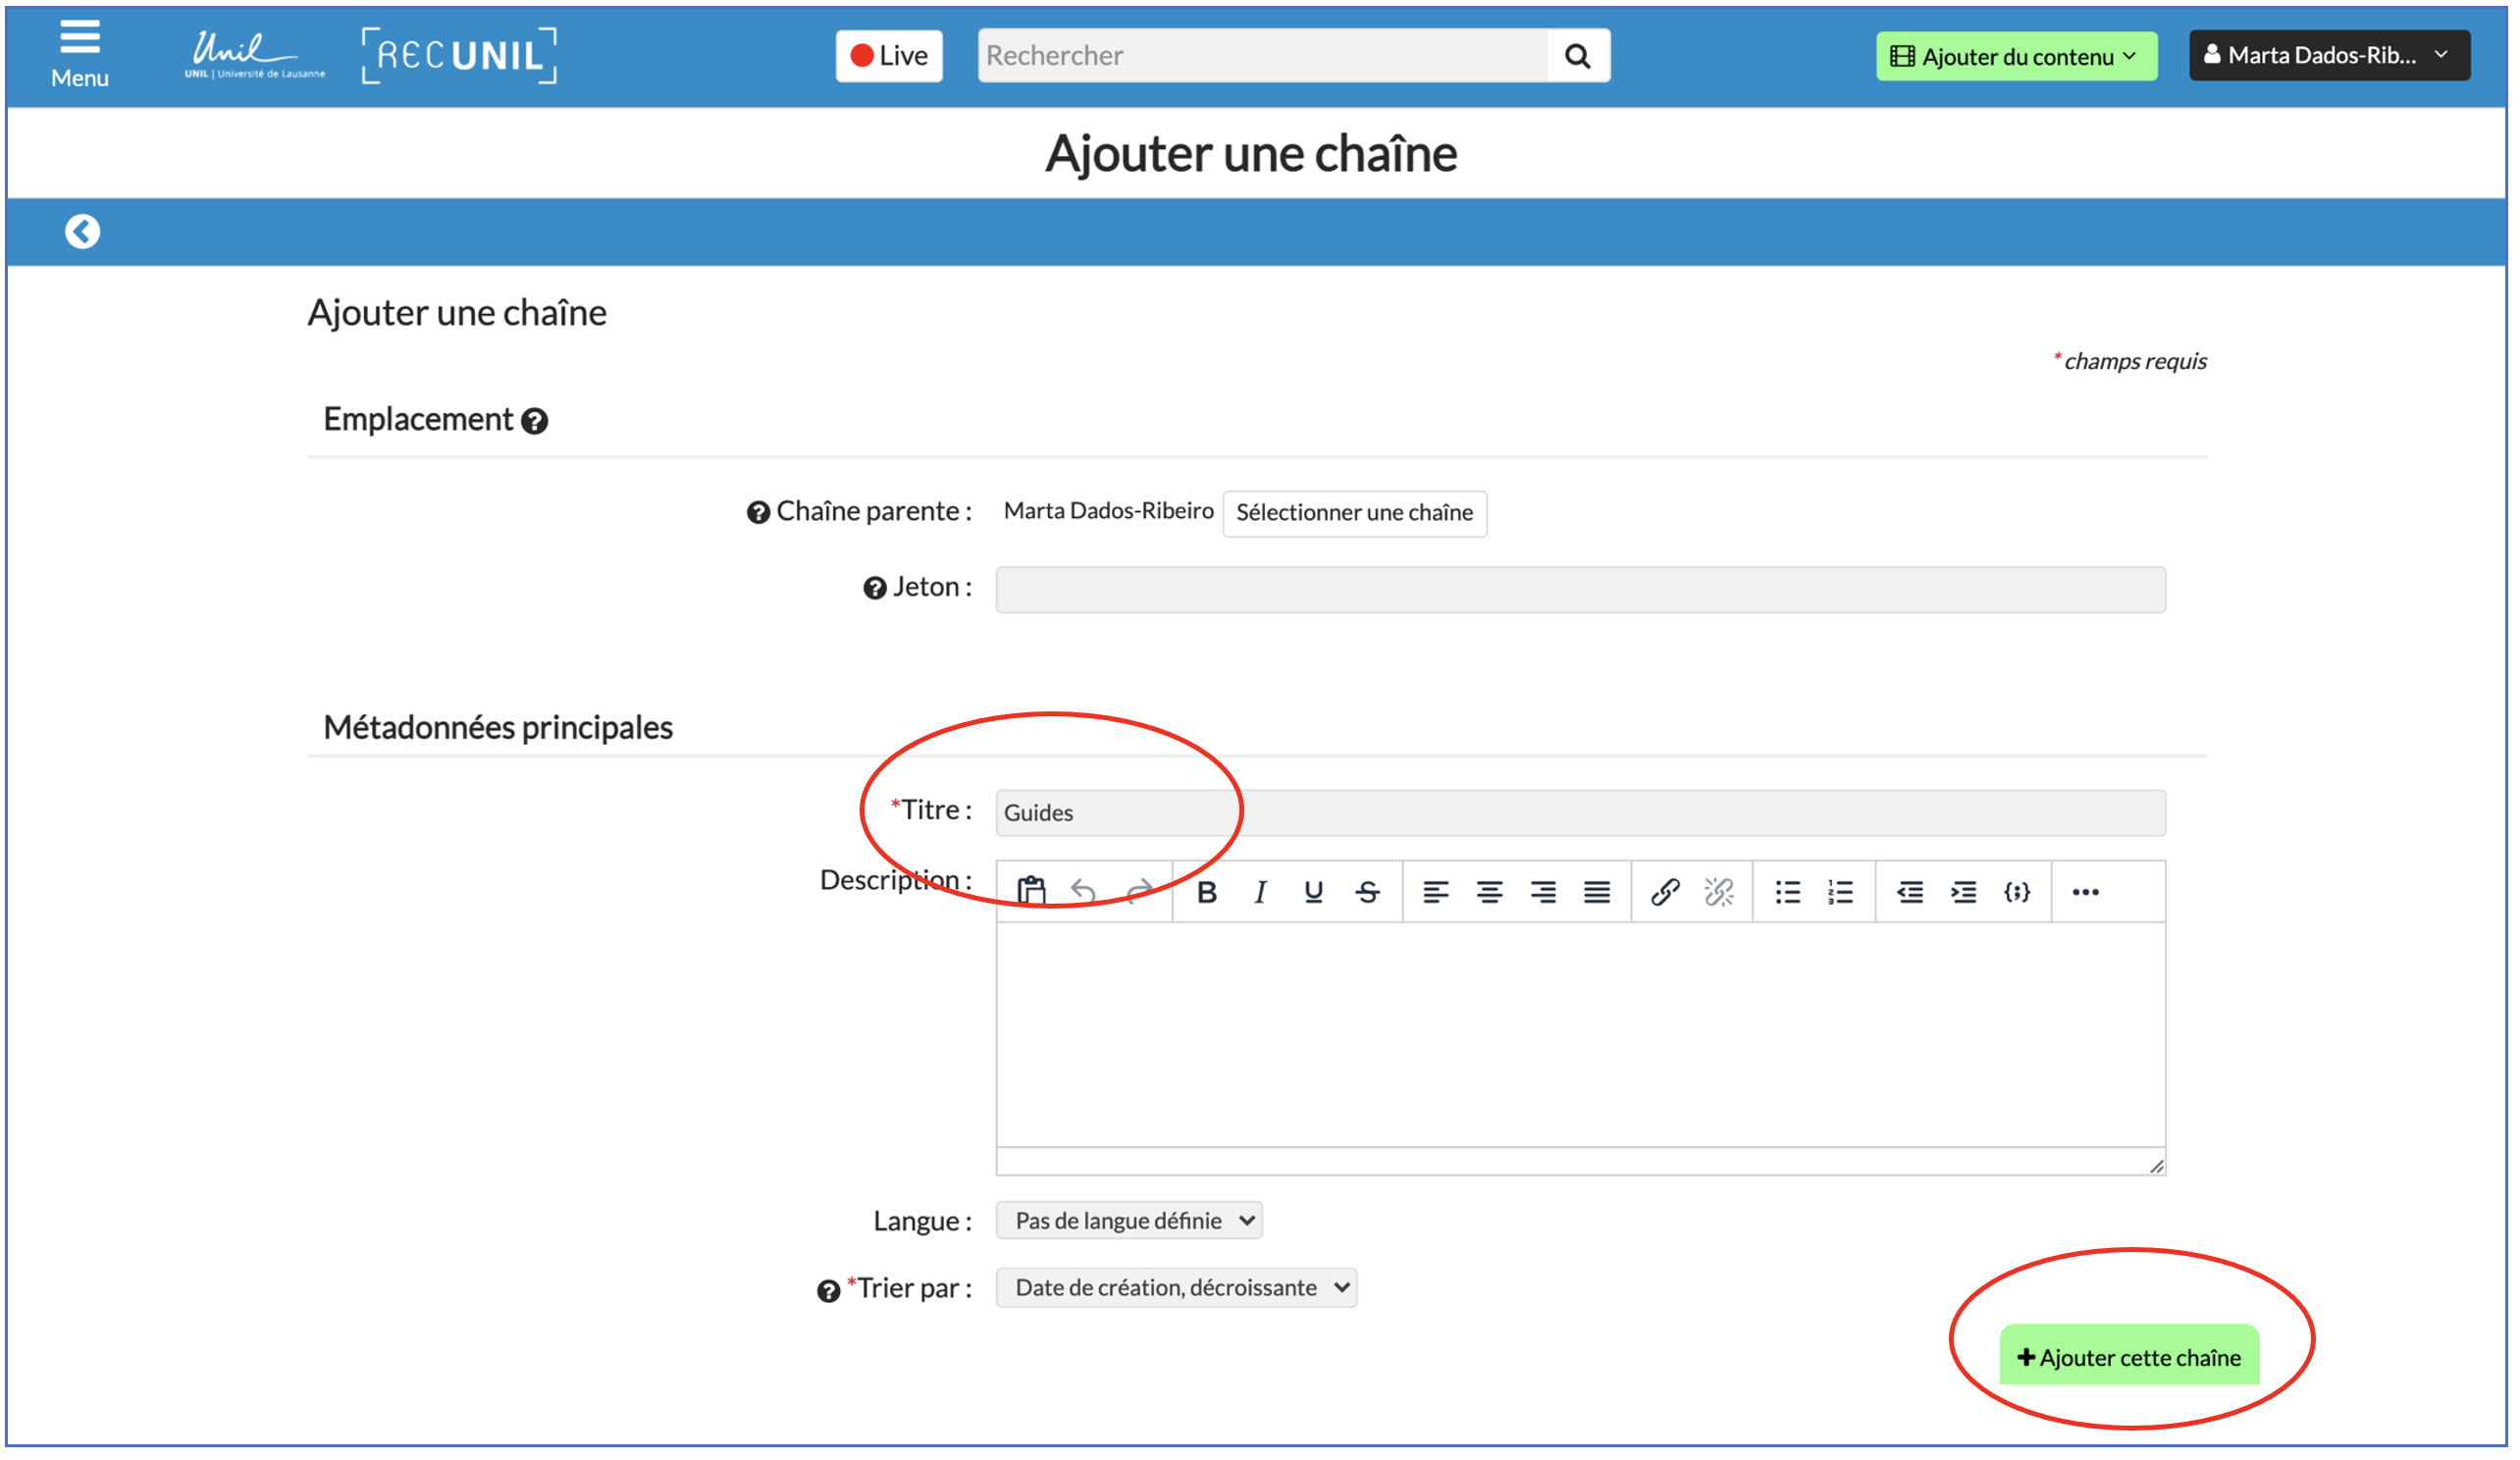Click the Live button
Viewport: 2520px width, 1460px height.
(x=889, y=56)
